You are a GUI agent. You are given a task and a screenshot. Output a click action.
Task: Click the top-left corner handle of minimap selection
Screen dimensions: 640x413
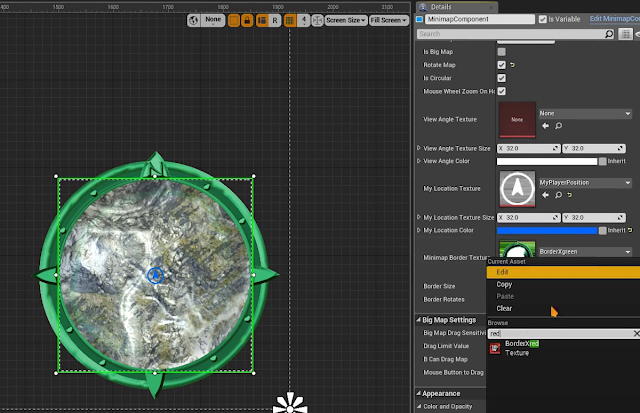pos(56,176)
